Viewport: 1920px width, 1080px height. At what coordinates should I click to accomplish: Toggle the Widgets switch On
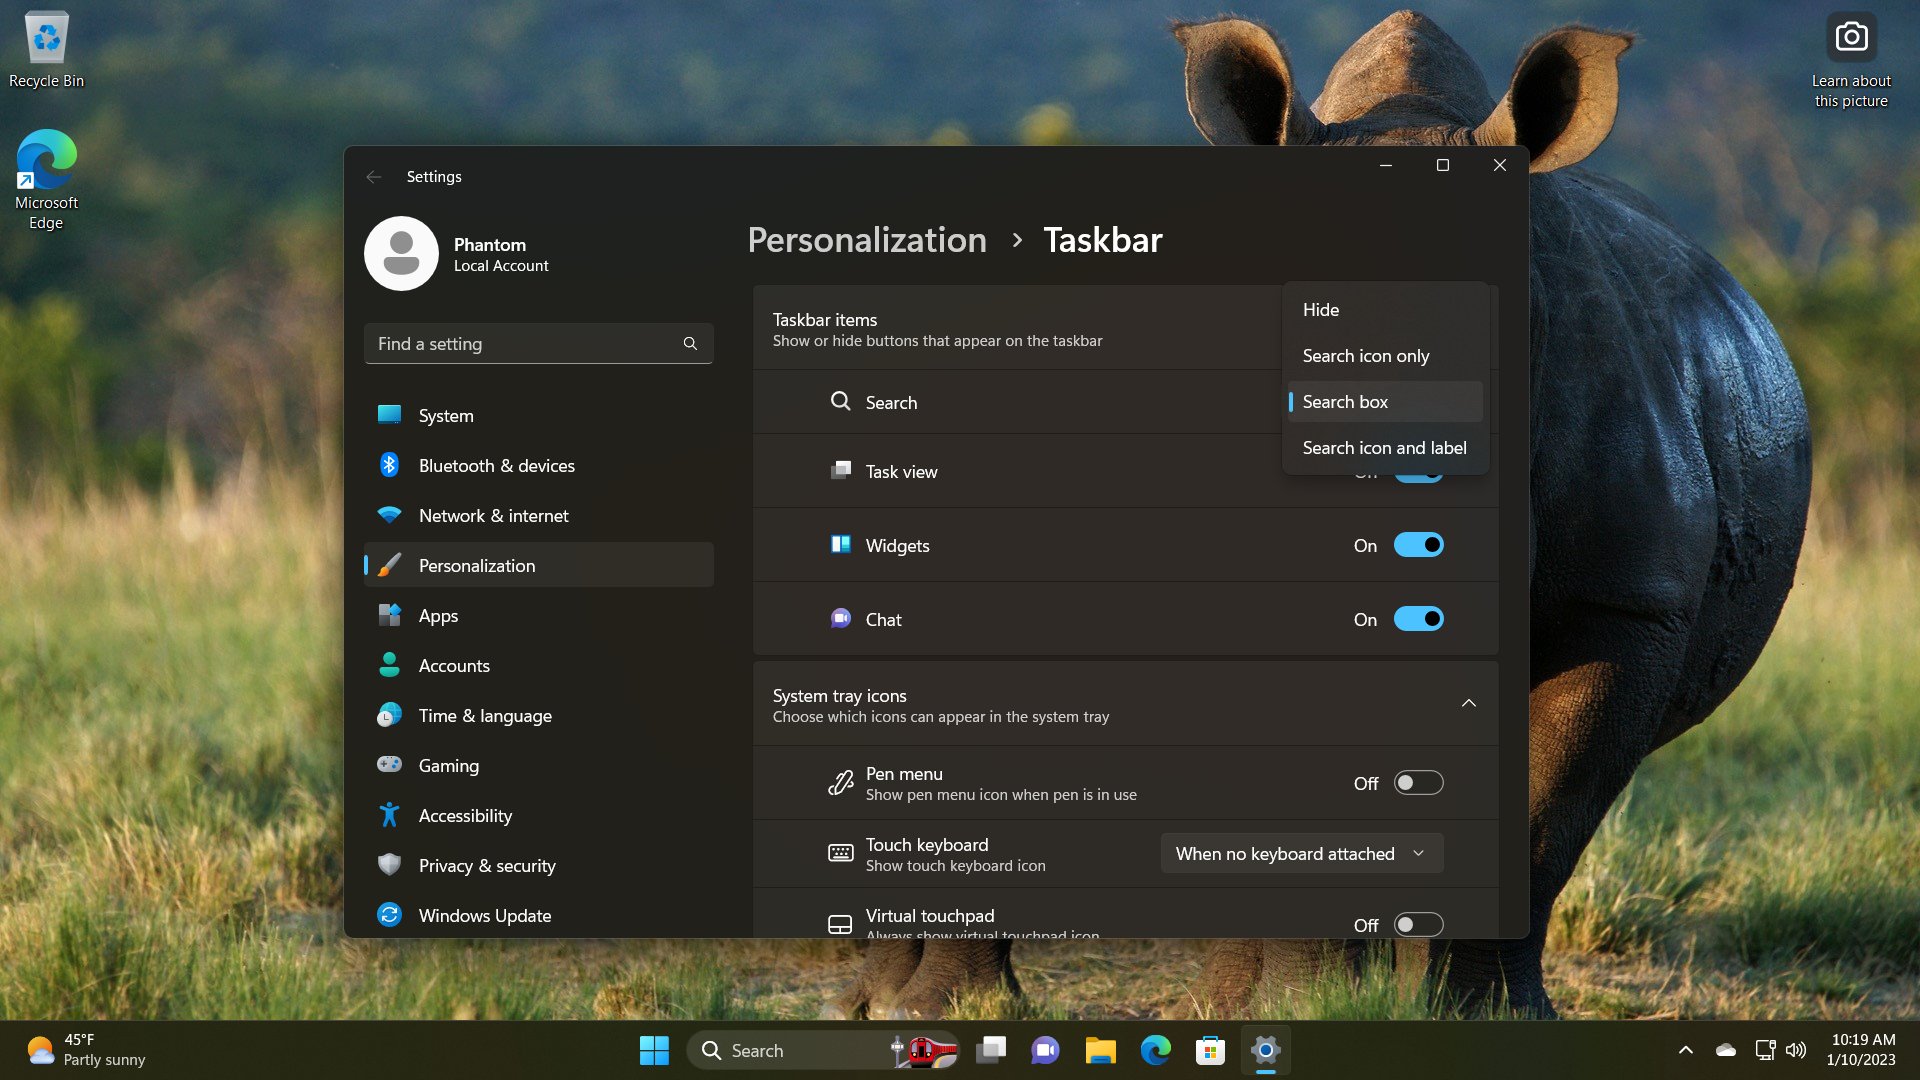click(x=1420, y=545)
